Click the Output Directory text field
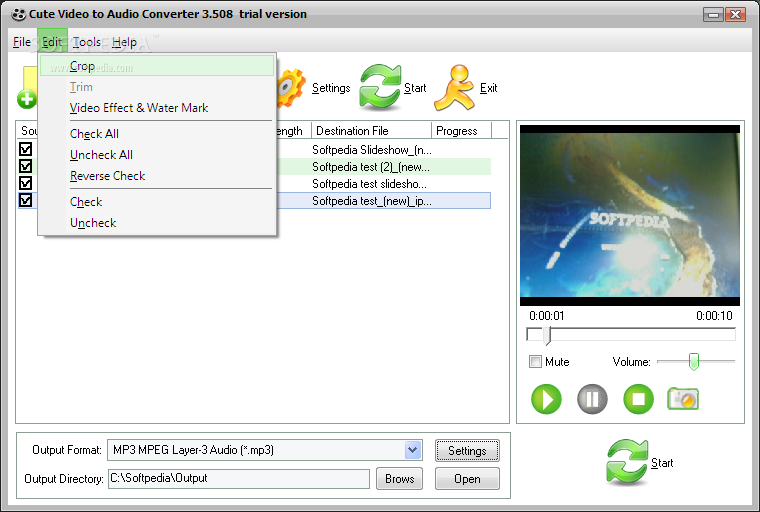 click(238, 479)
